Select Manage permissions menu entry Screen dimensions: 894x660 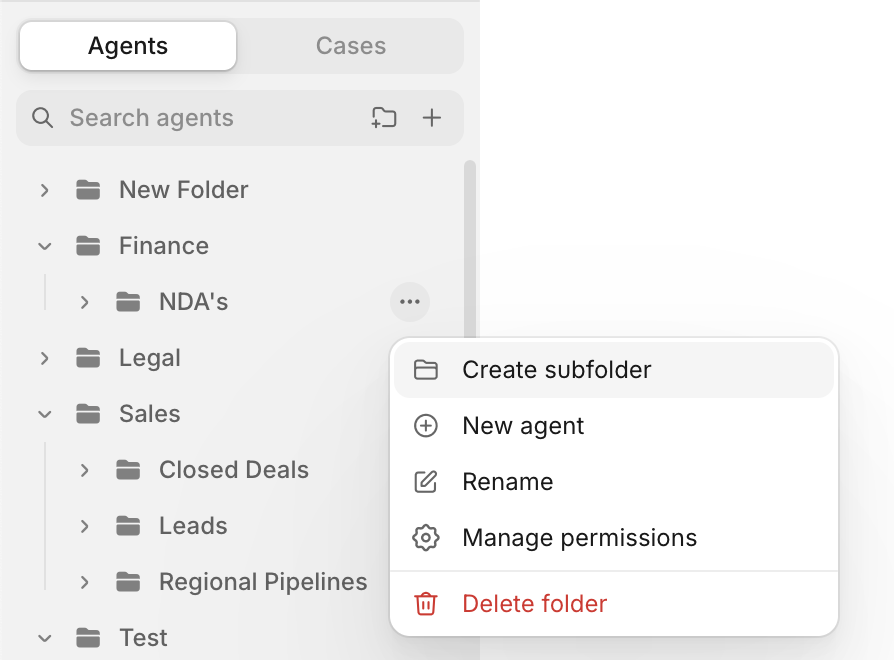[x=614, y=537]
